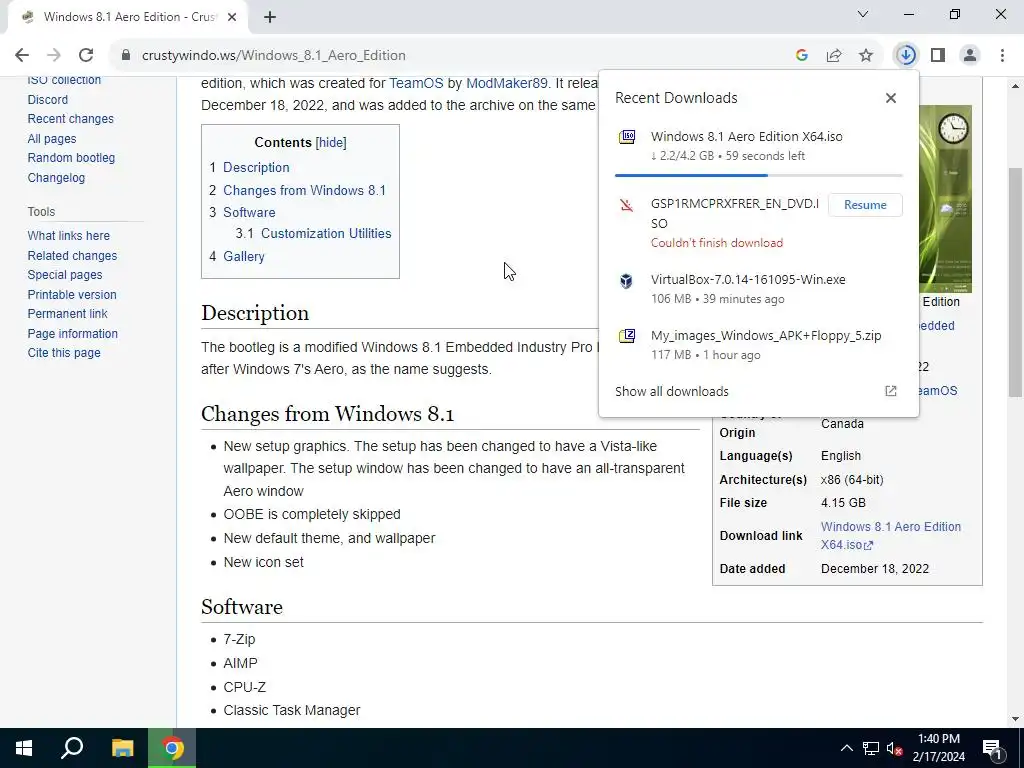Open Chrome's three-dot menu
The image size is (1024, 768).
(1002, 56)
